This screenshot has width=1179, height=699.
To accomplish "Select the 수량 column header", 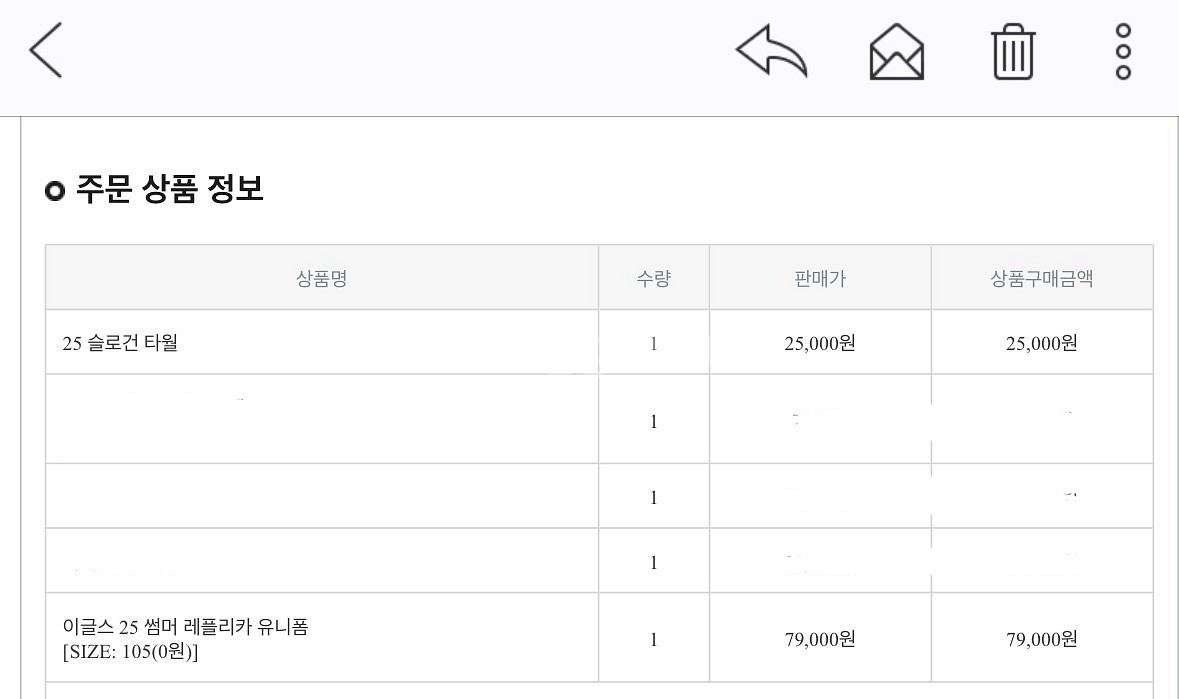I will click(653, 278).
